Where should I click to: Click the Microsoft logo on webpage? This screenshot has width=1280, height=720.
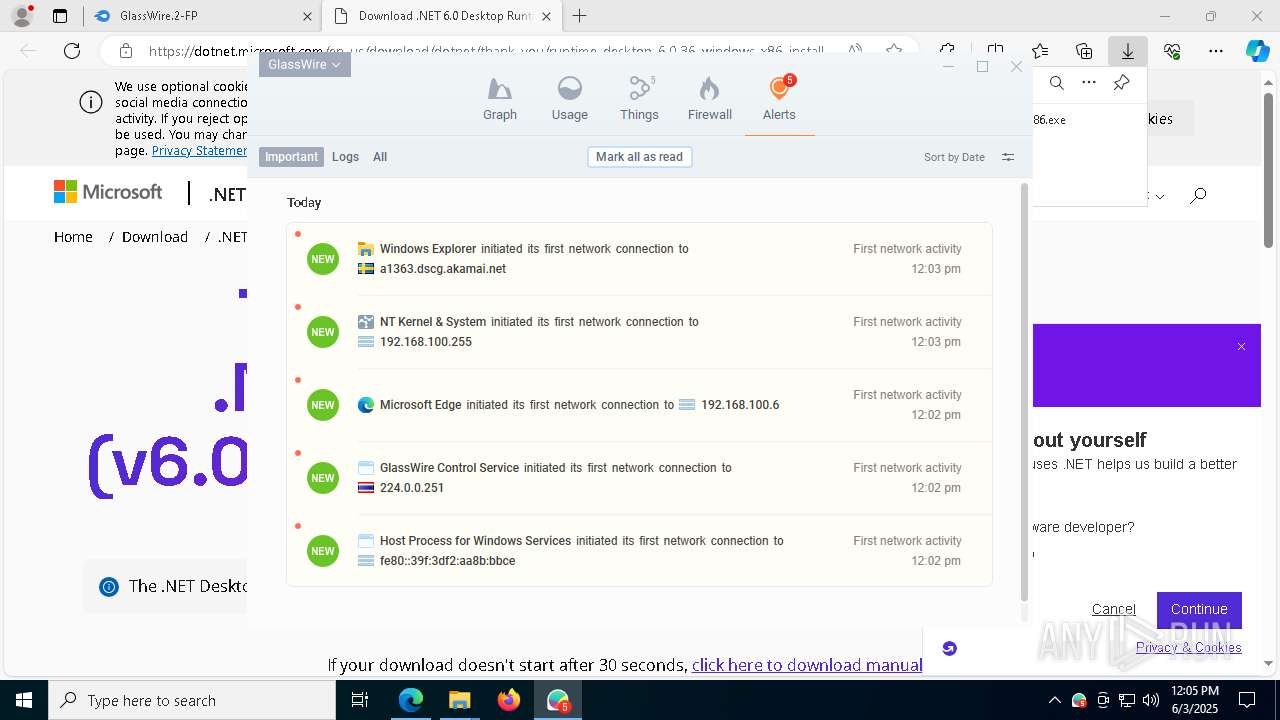[x=108, y=192]
